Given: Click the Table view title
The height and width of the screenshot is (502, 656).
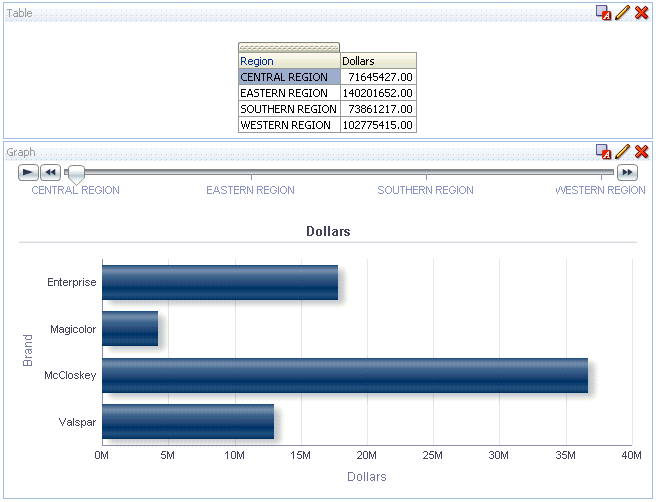Looking at the screenshot, I should coord(19,13).
